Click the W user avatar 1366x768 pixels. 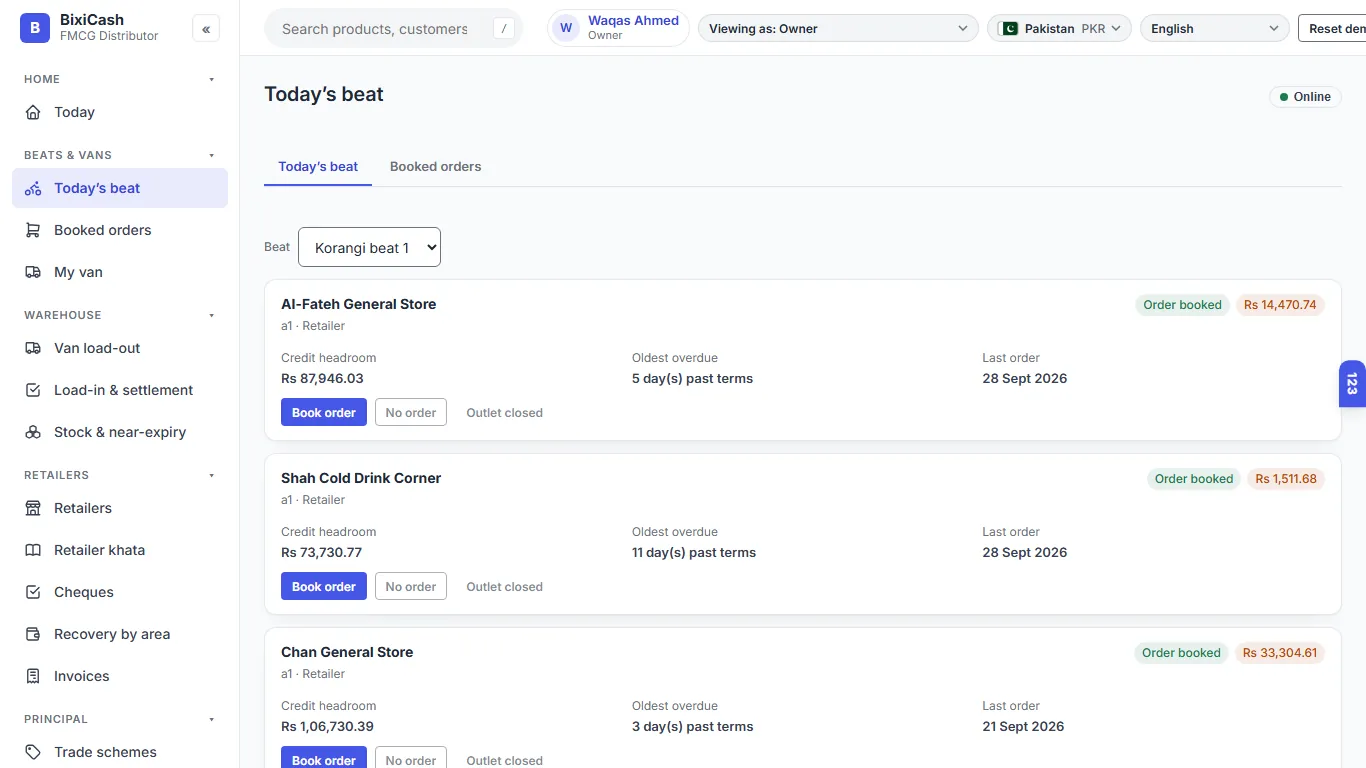point(566,28)
